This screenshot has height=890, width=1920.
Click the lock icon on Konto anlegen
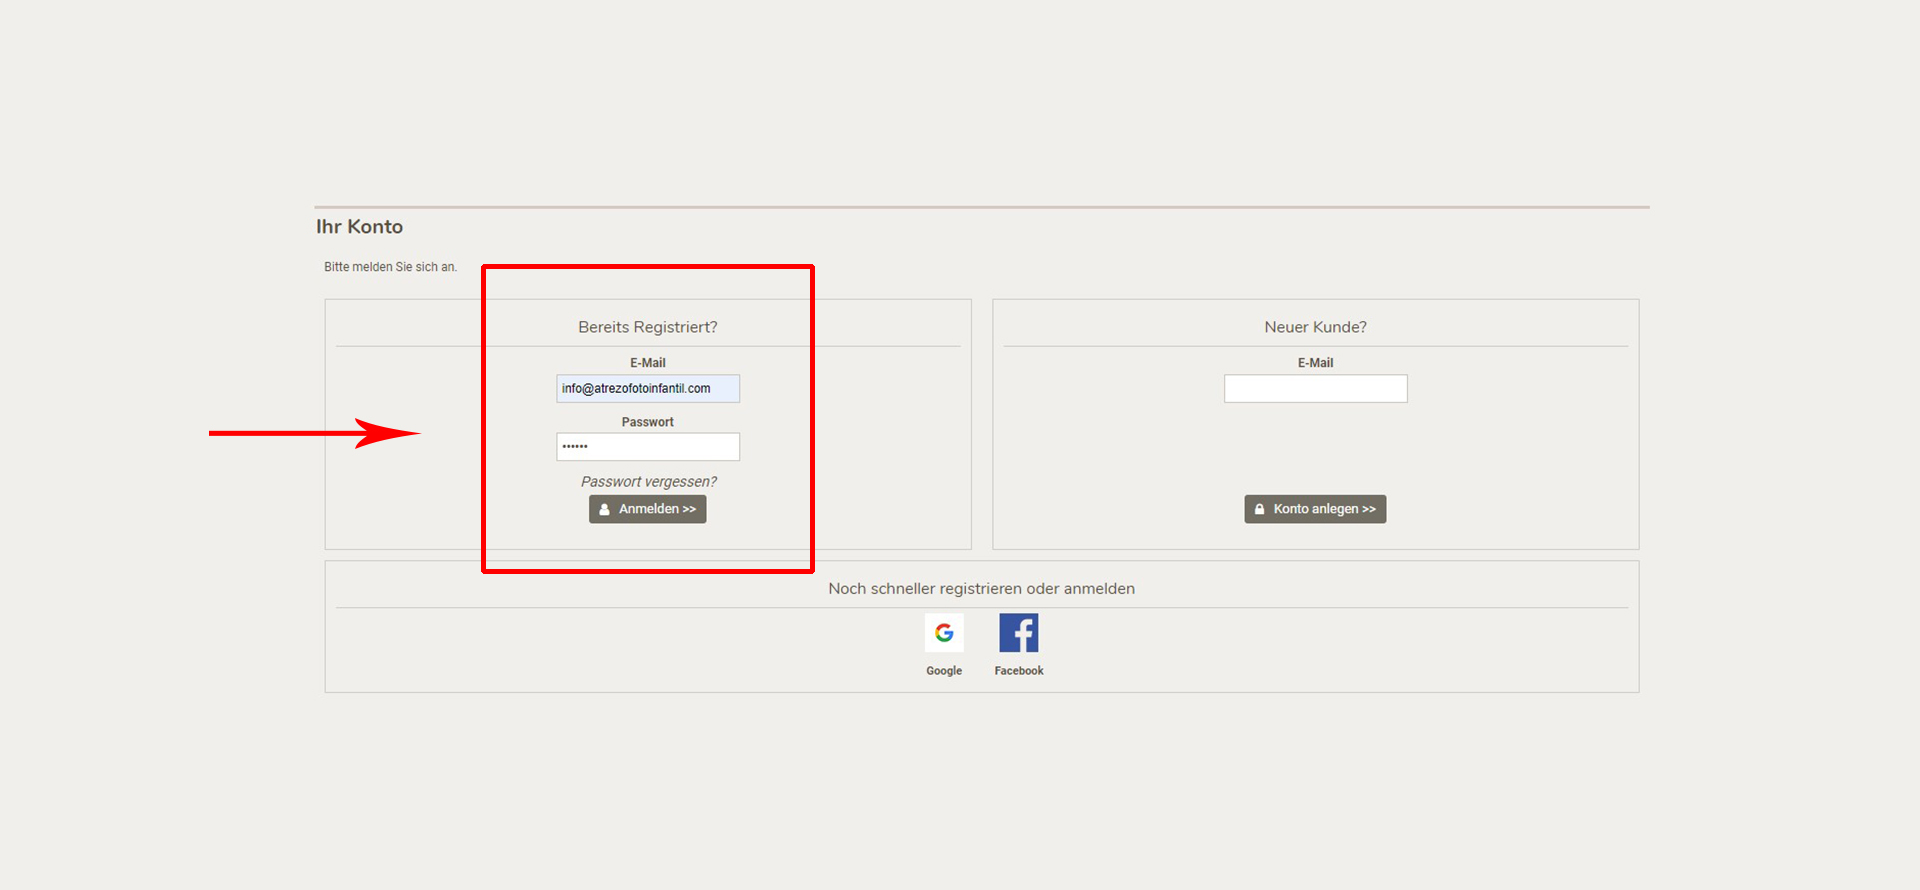click(1259, 510)
